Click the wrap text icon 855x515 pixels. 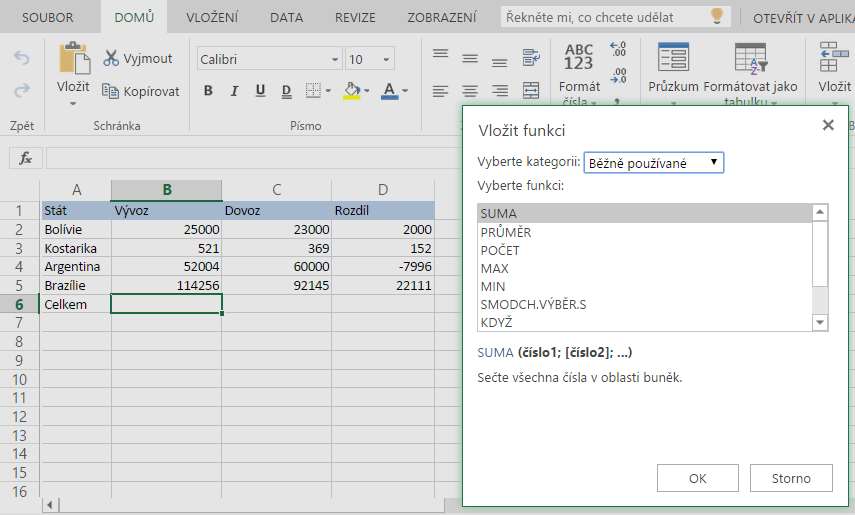coord(531,57)
